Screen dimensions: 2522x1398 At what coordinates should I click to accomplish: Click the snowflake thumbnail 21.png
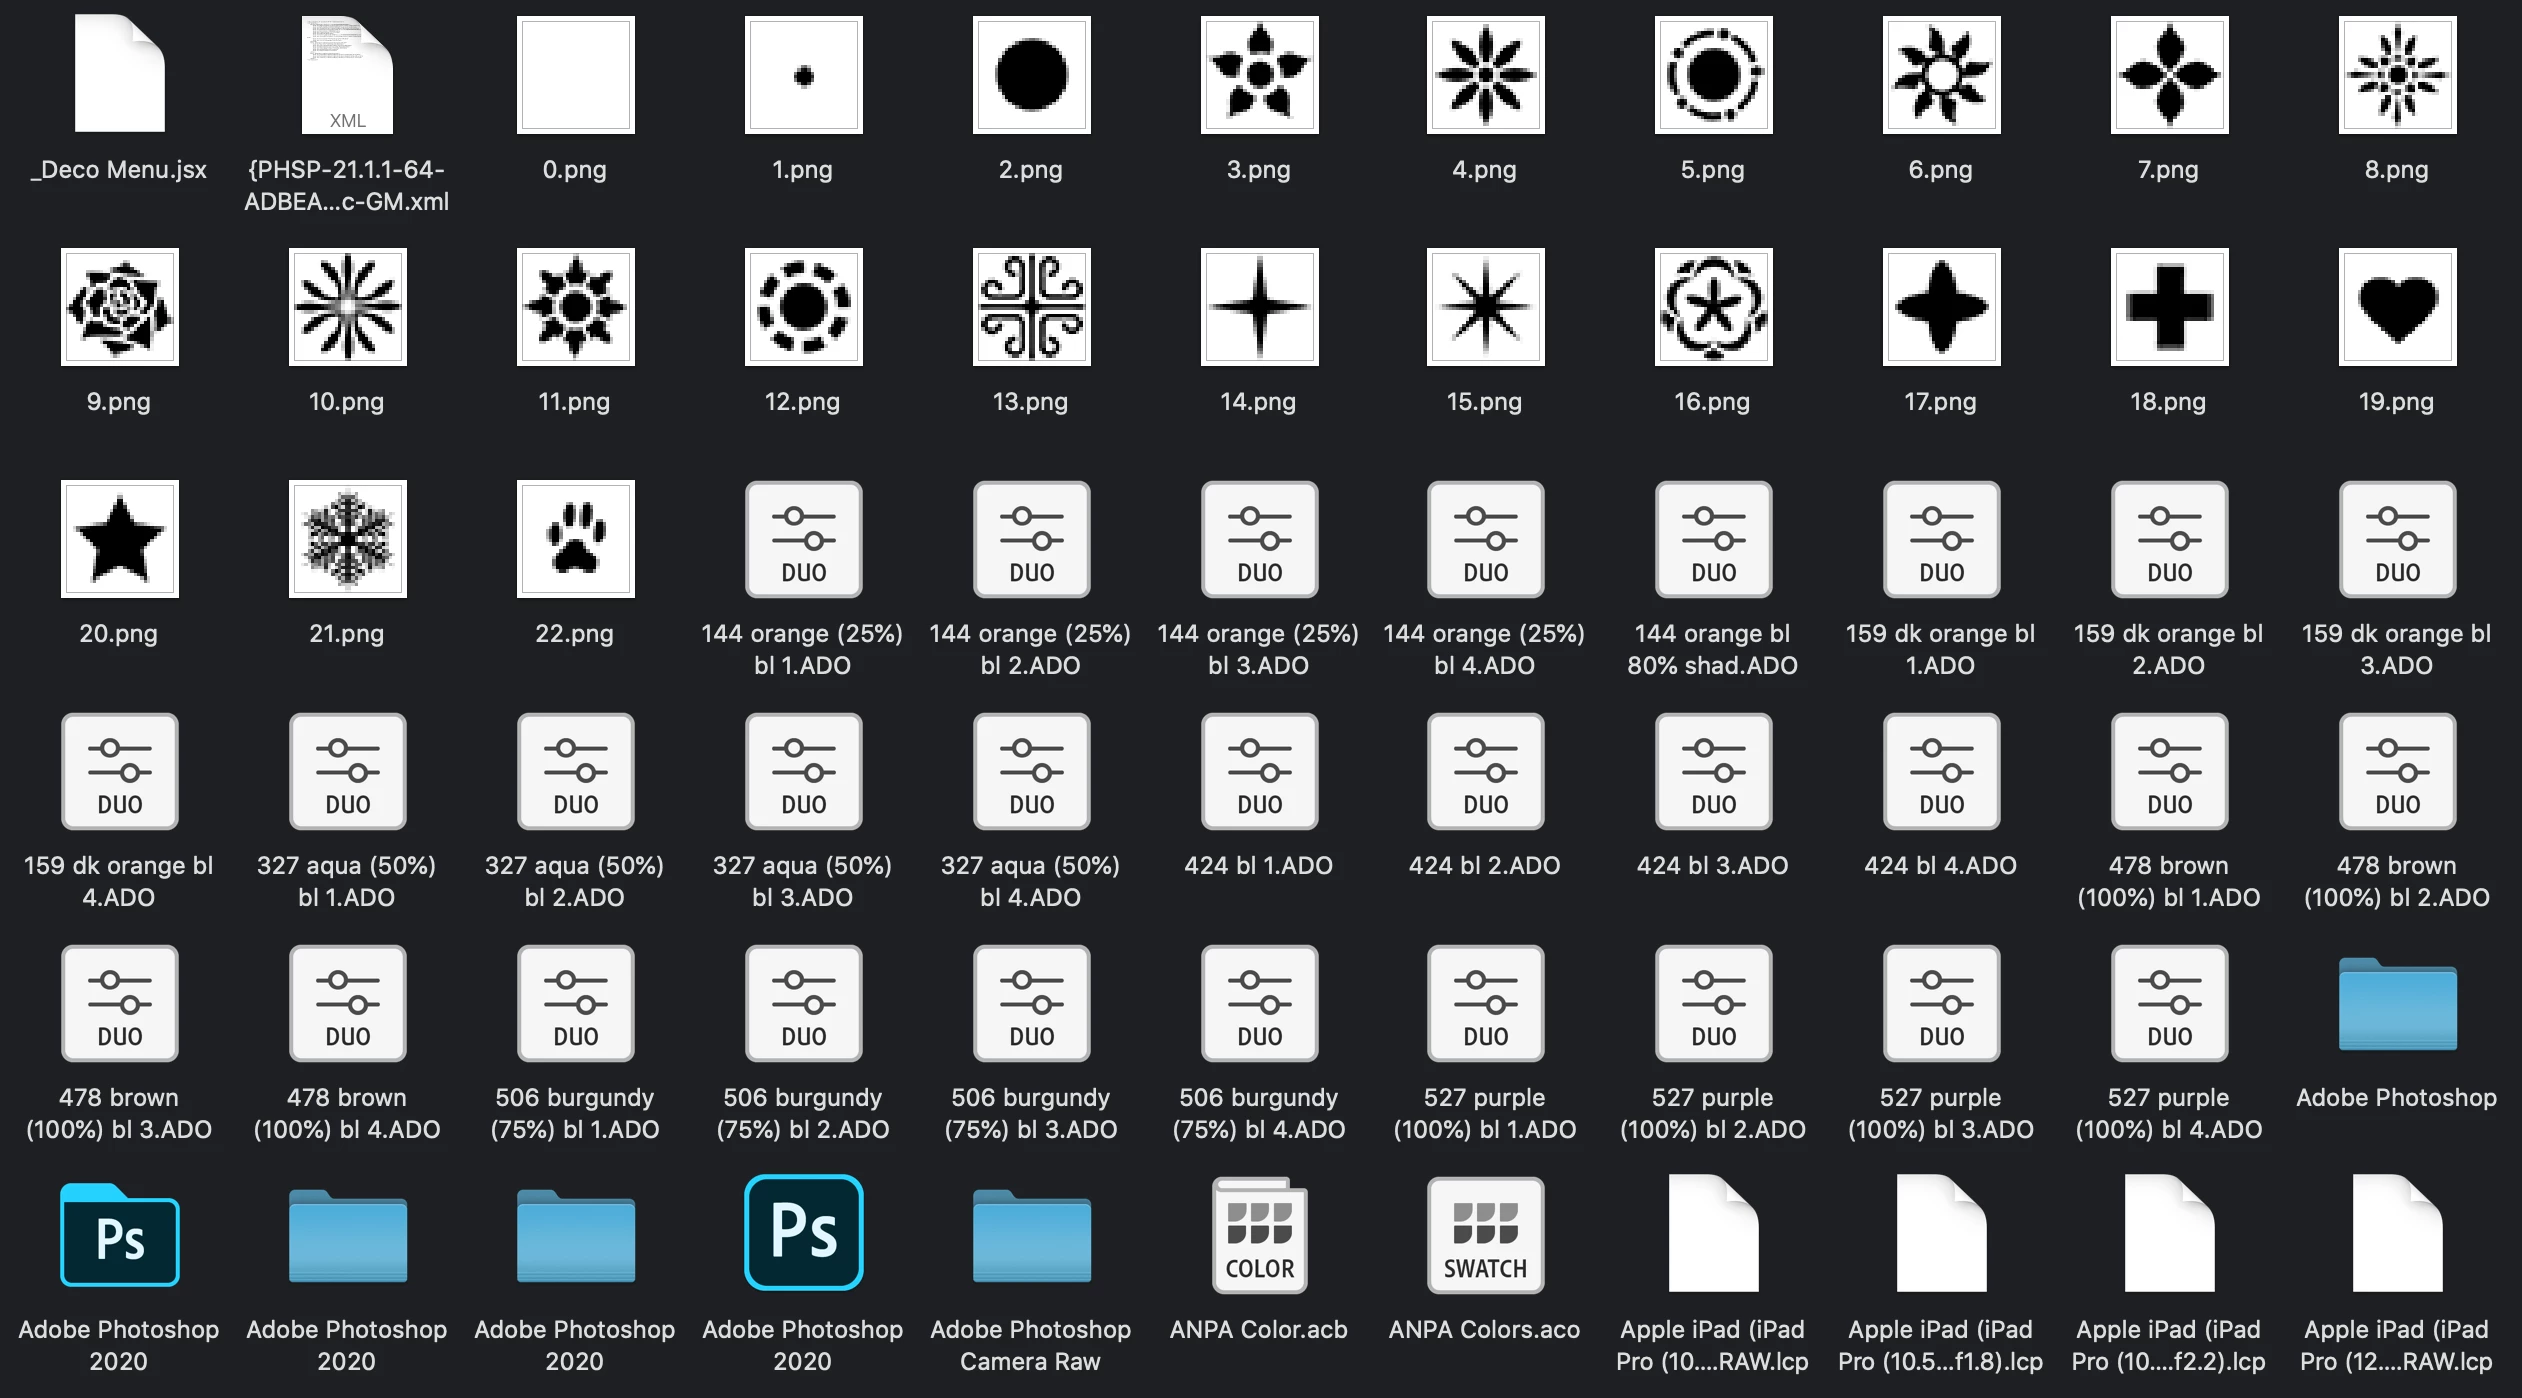[347, 539]
